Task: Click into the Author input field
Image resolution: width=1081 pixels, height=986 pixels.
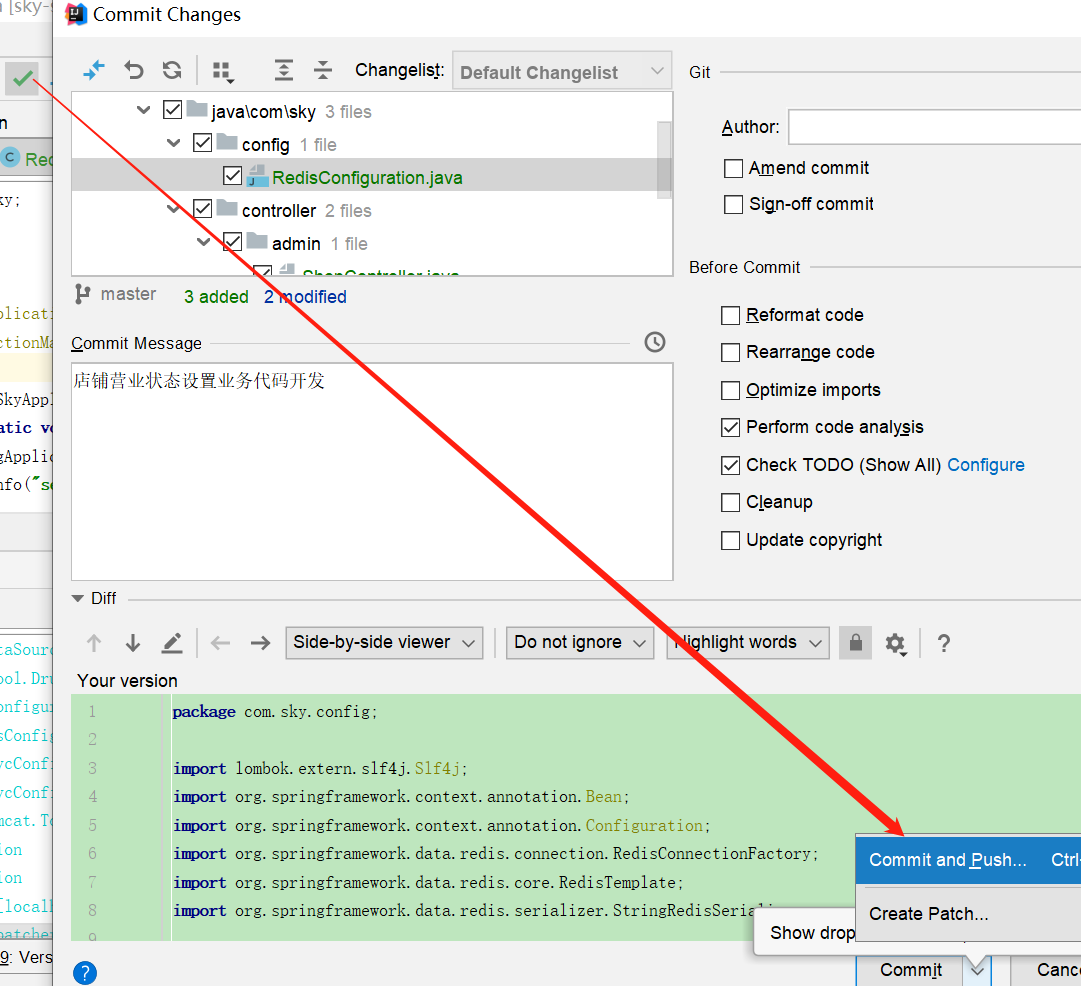Action: pos(934,127)
